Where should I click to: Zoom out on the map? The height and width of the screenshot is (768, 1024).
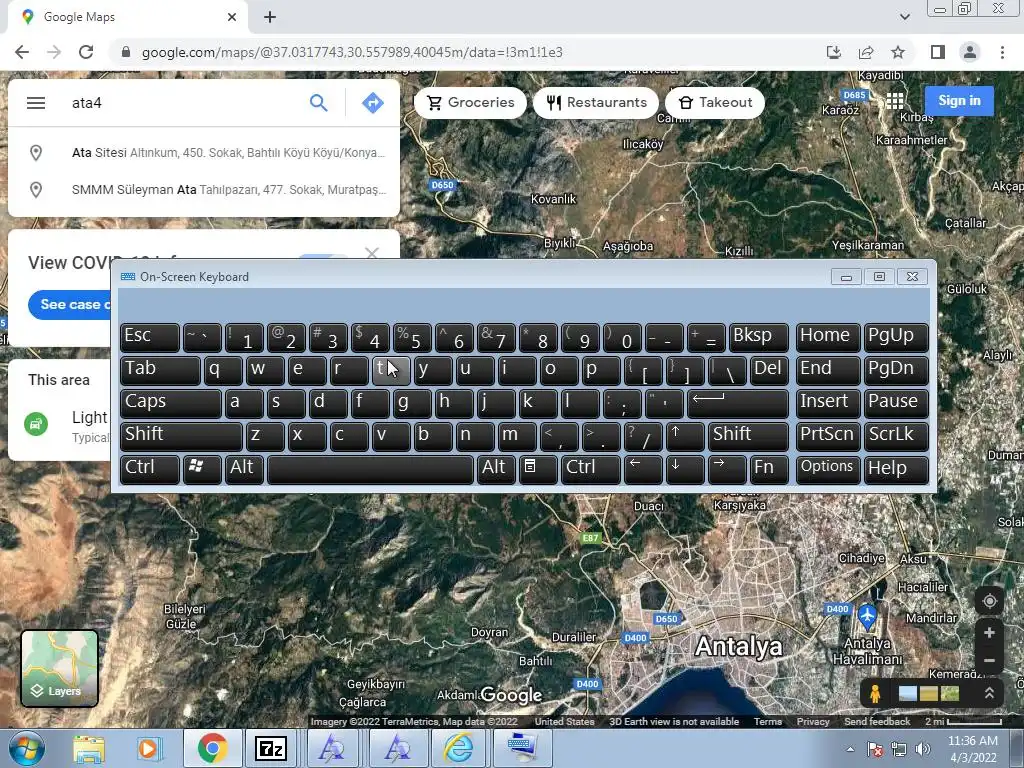point(989,661)
